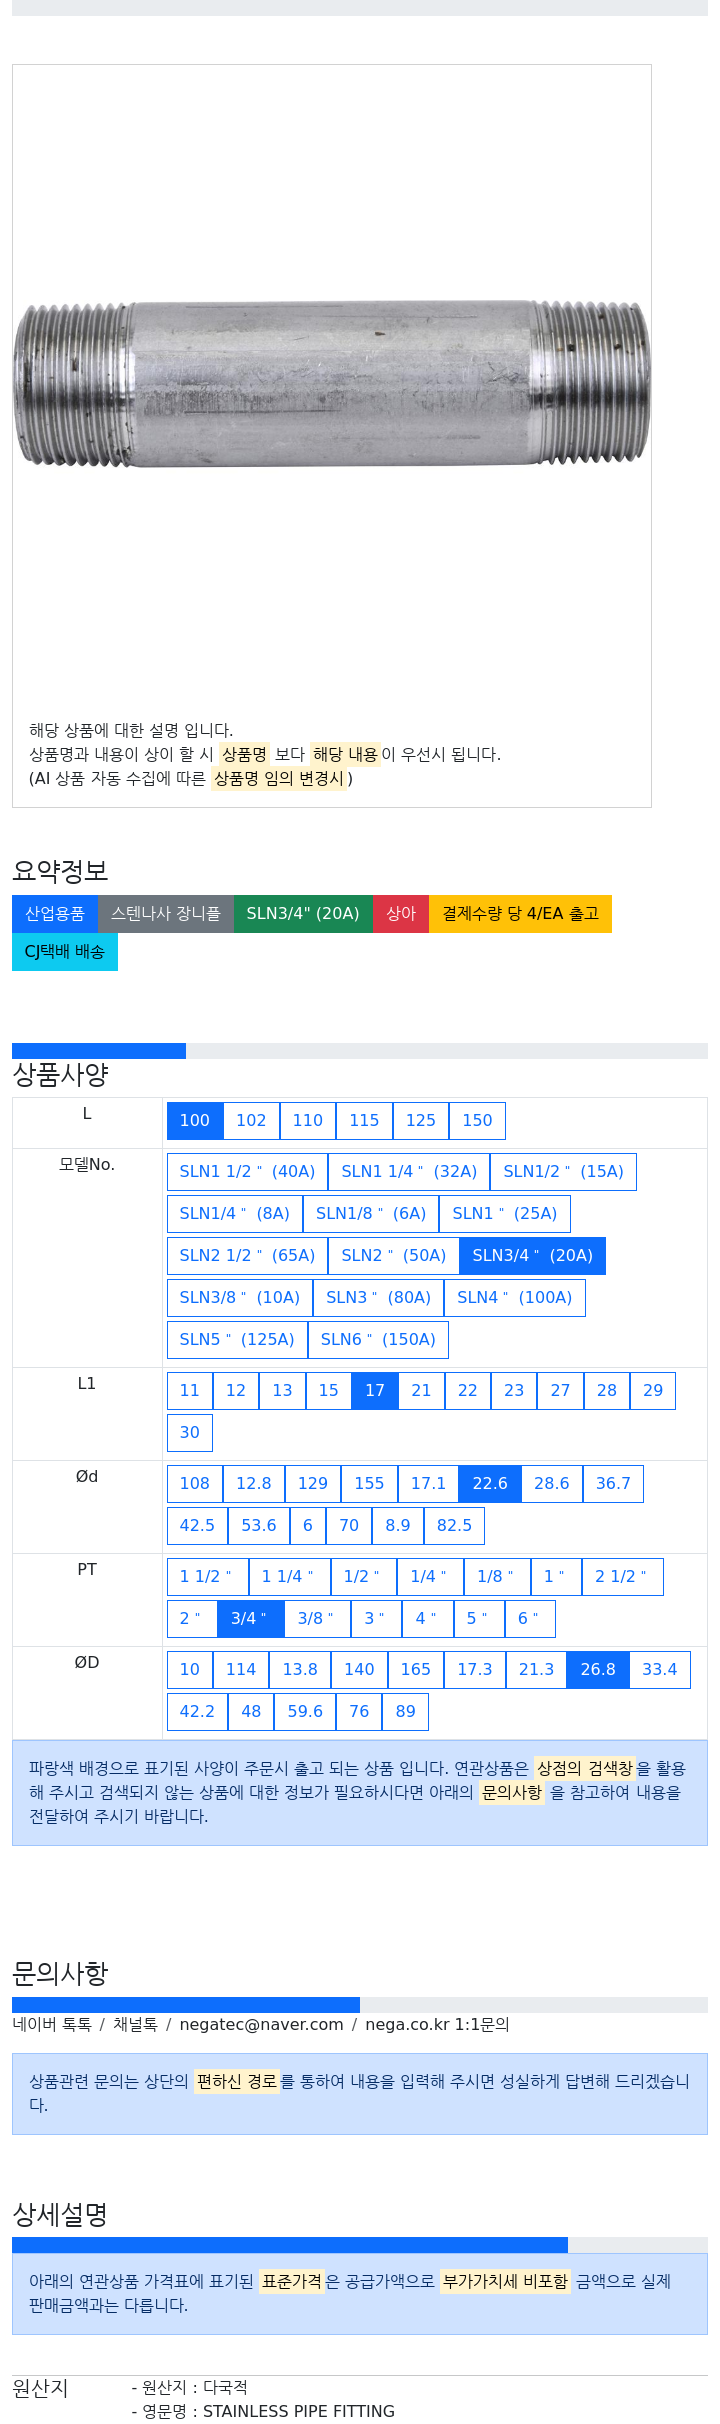Select length option 150
The height and width of the screenshot is (2424, 720).
[477, 1121]
